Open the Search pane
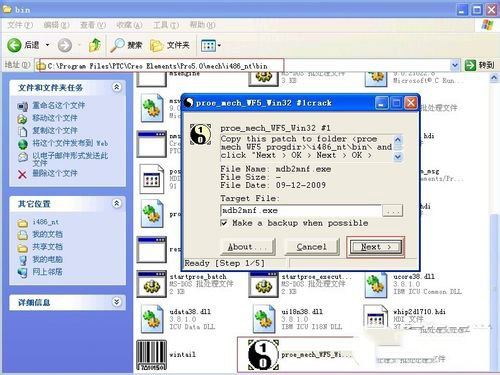 coord(127,45)
